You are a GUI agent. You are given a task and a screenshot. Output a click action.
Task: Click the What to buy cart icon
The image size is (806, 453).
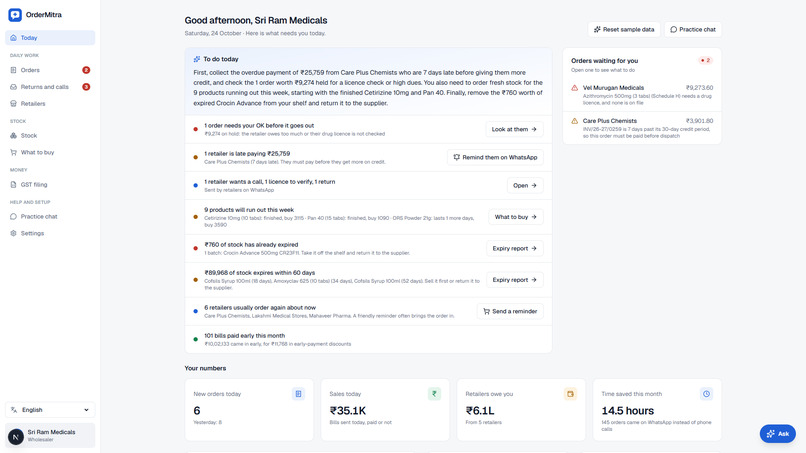point(13,152)
